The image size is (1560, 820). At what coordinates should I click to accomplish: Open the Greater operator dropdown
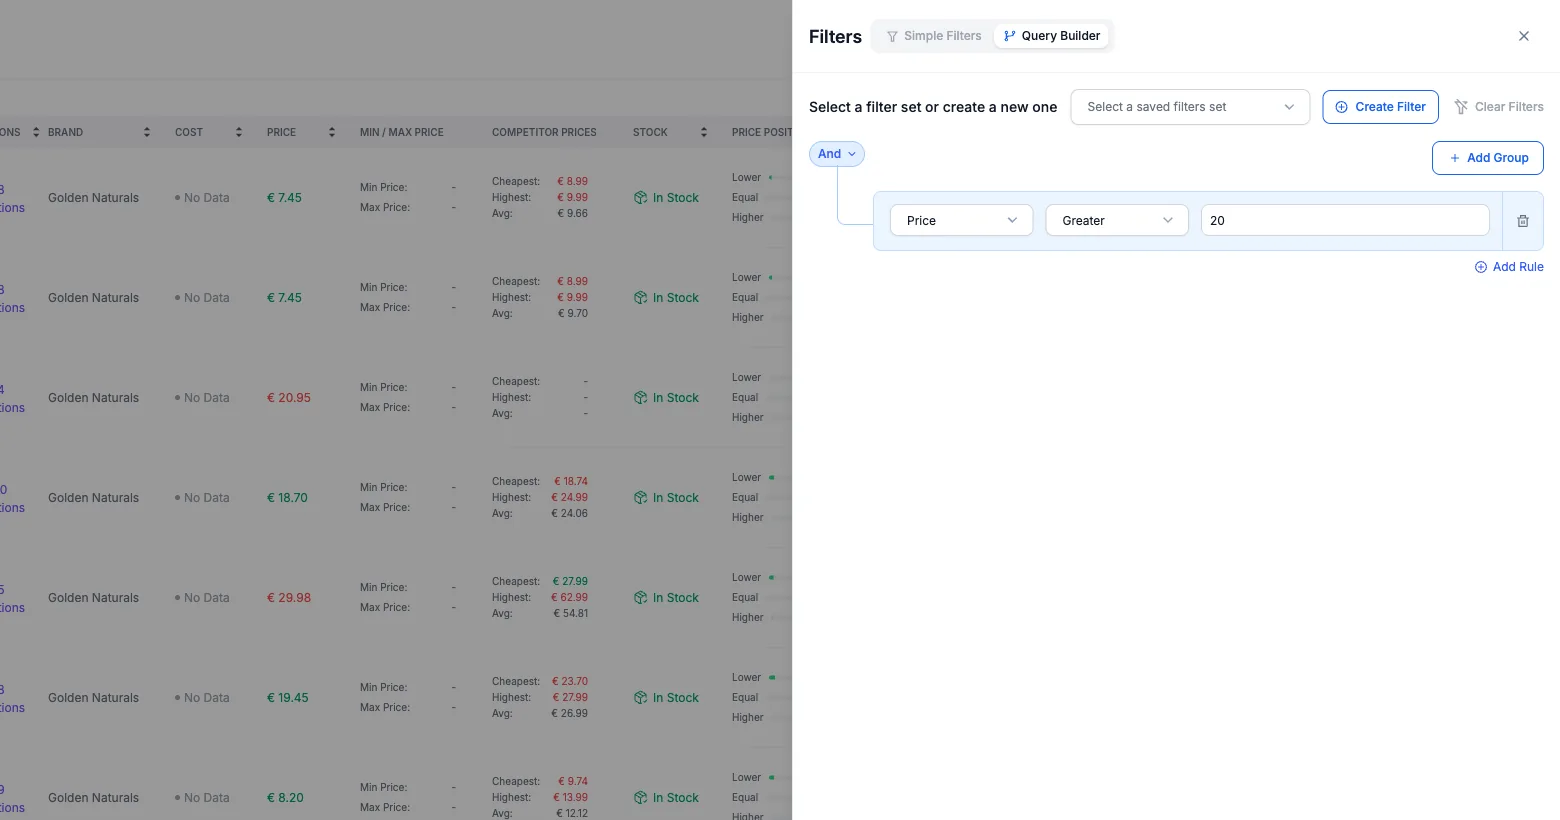click(1117, 220)
